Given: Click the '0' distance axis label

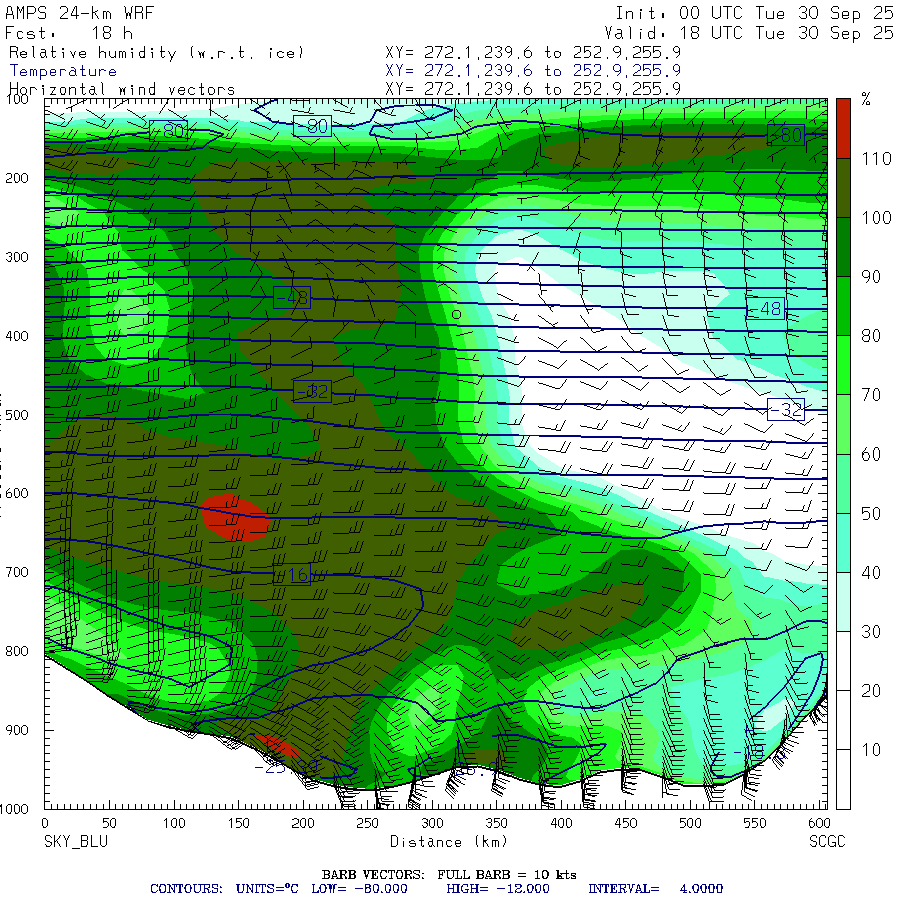Looking at the screenshot, I should (x=45, y=824).
